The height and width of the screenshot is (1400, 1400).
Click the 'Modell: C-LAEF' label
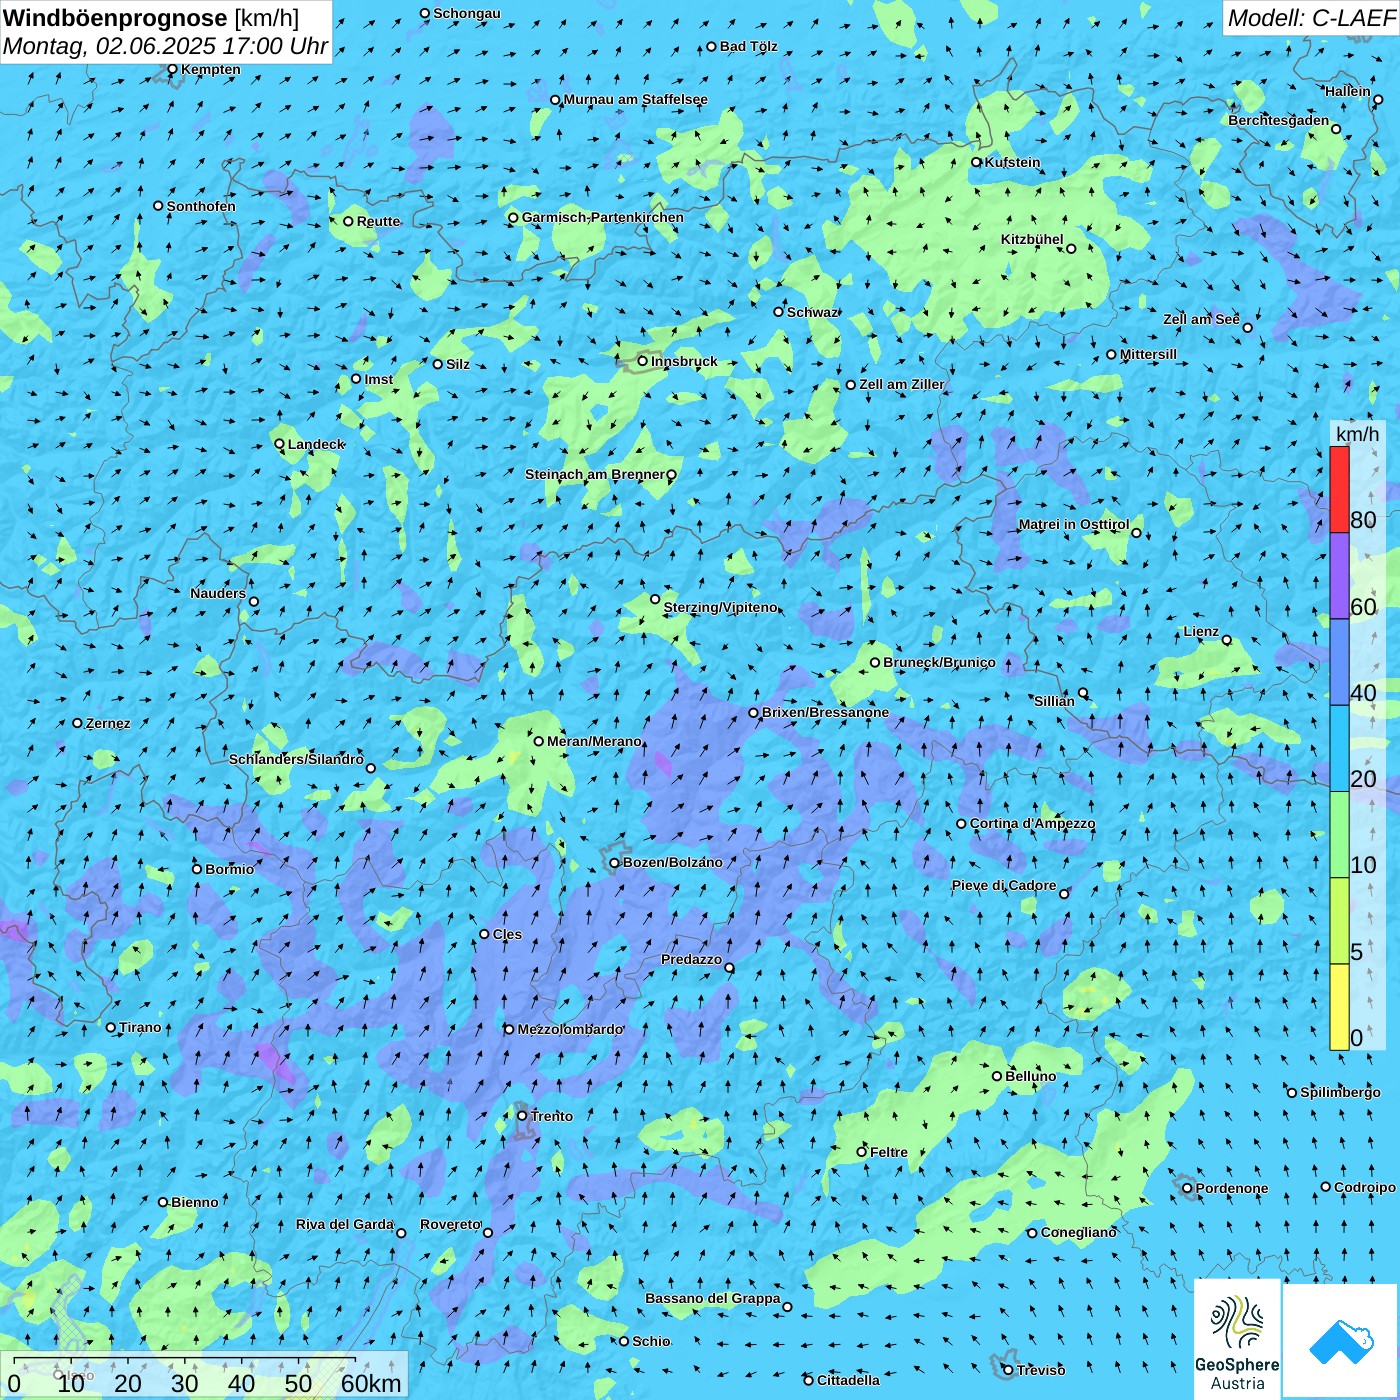coord(1311,18)
